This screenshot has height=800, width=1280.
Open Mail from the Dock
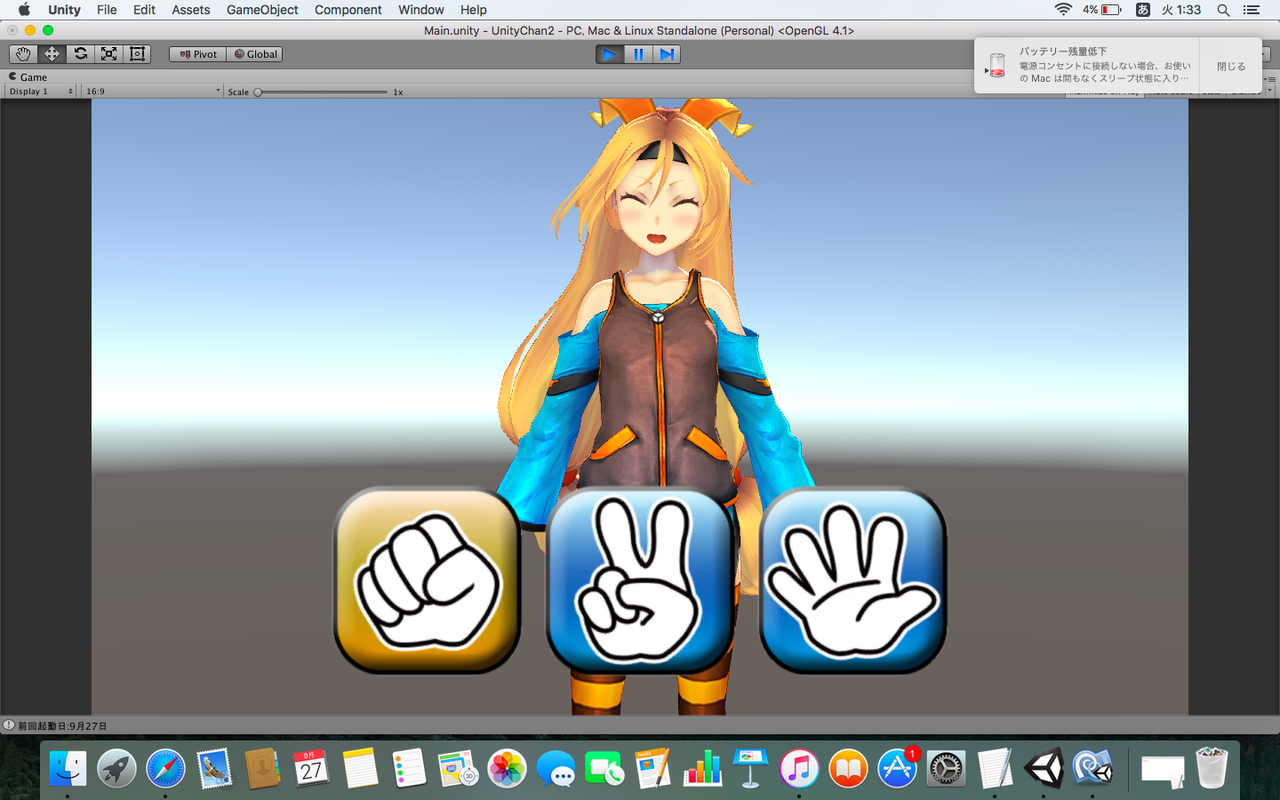tap(214, 768)
